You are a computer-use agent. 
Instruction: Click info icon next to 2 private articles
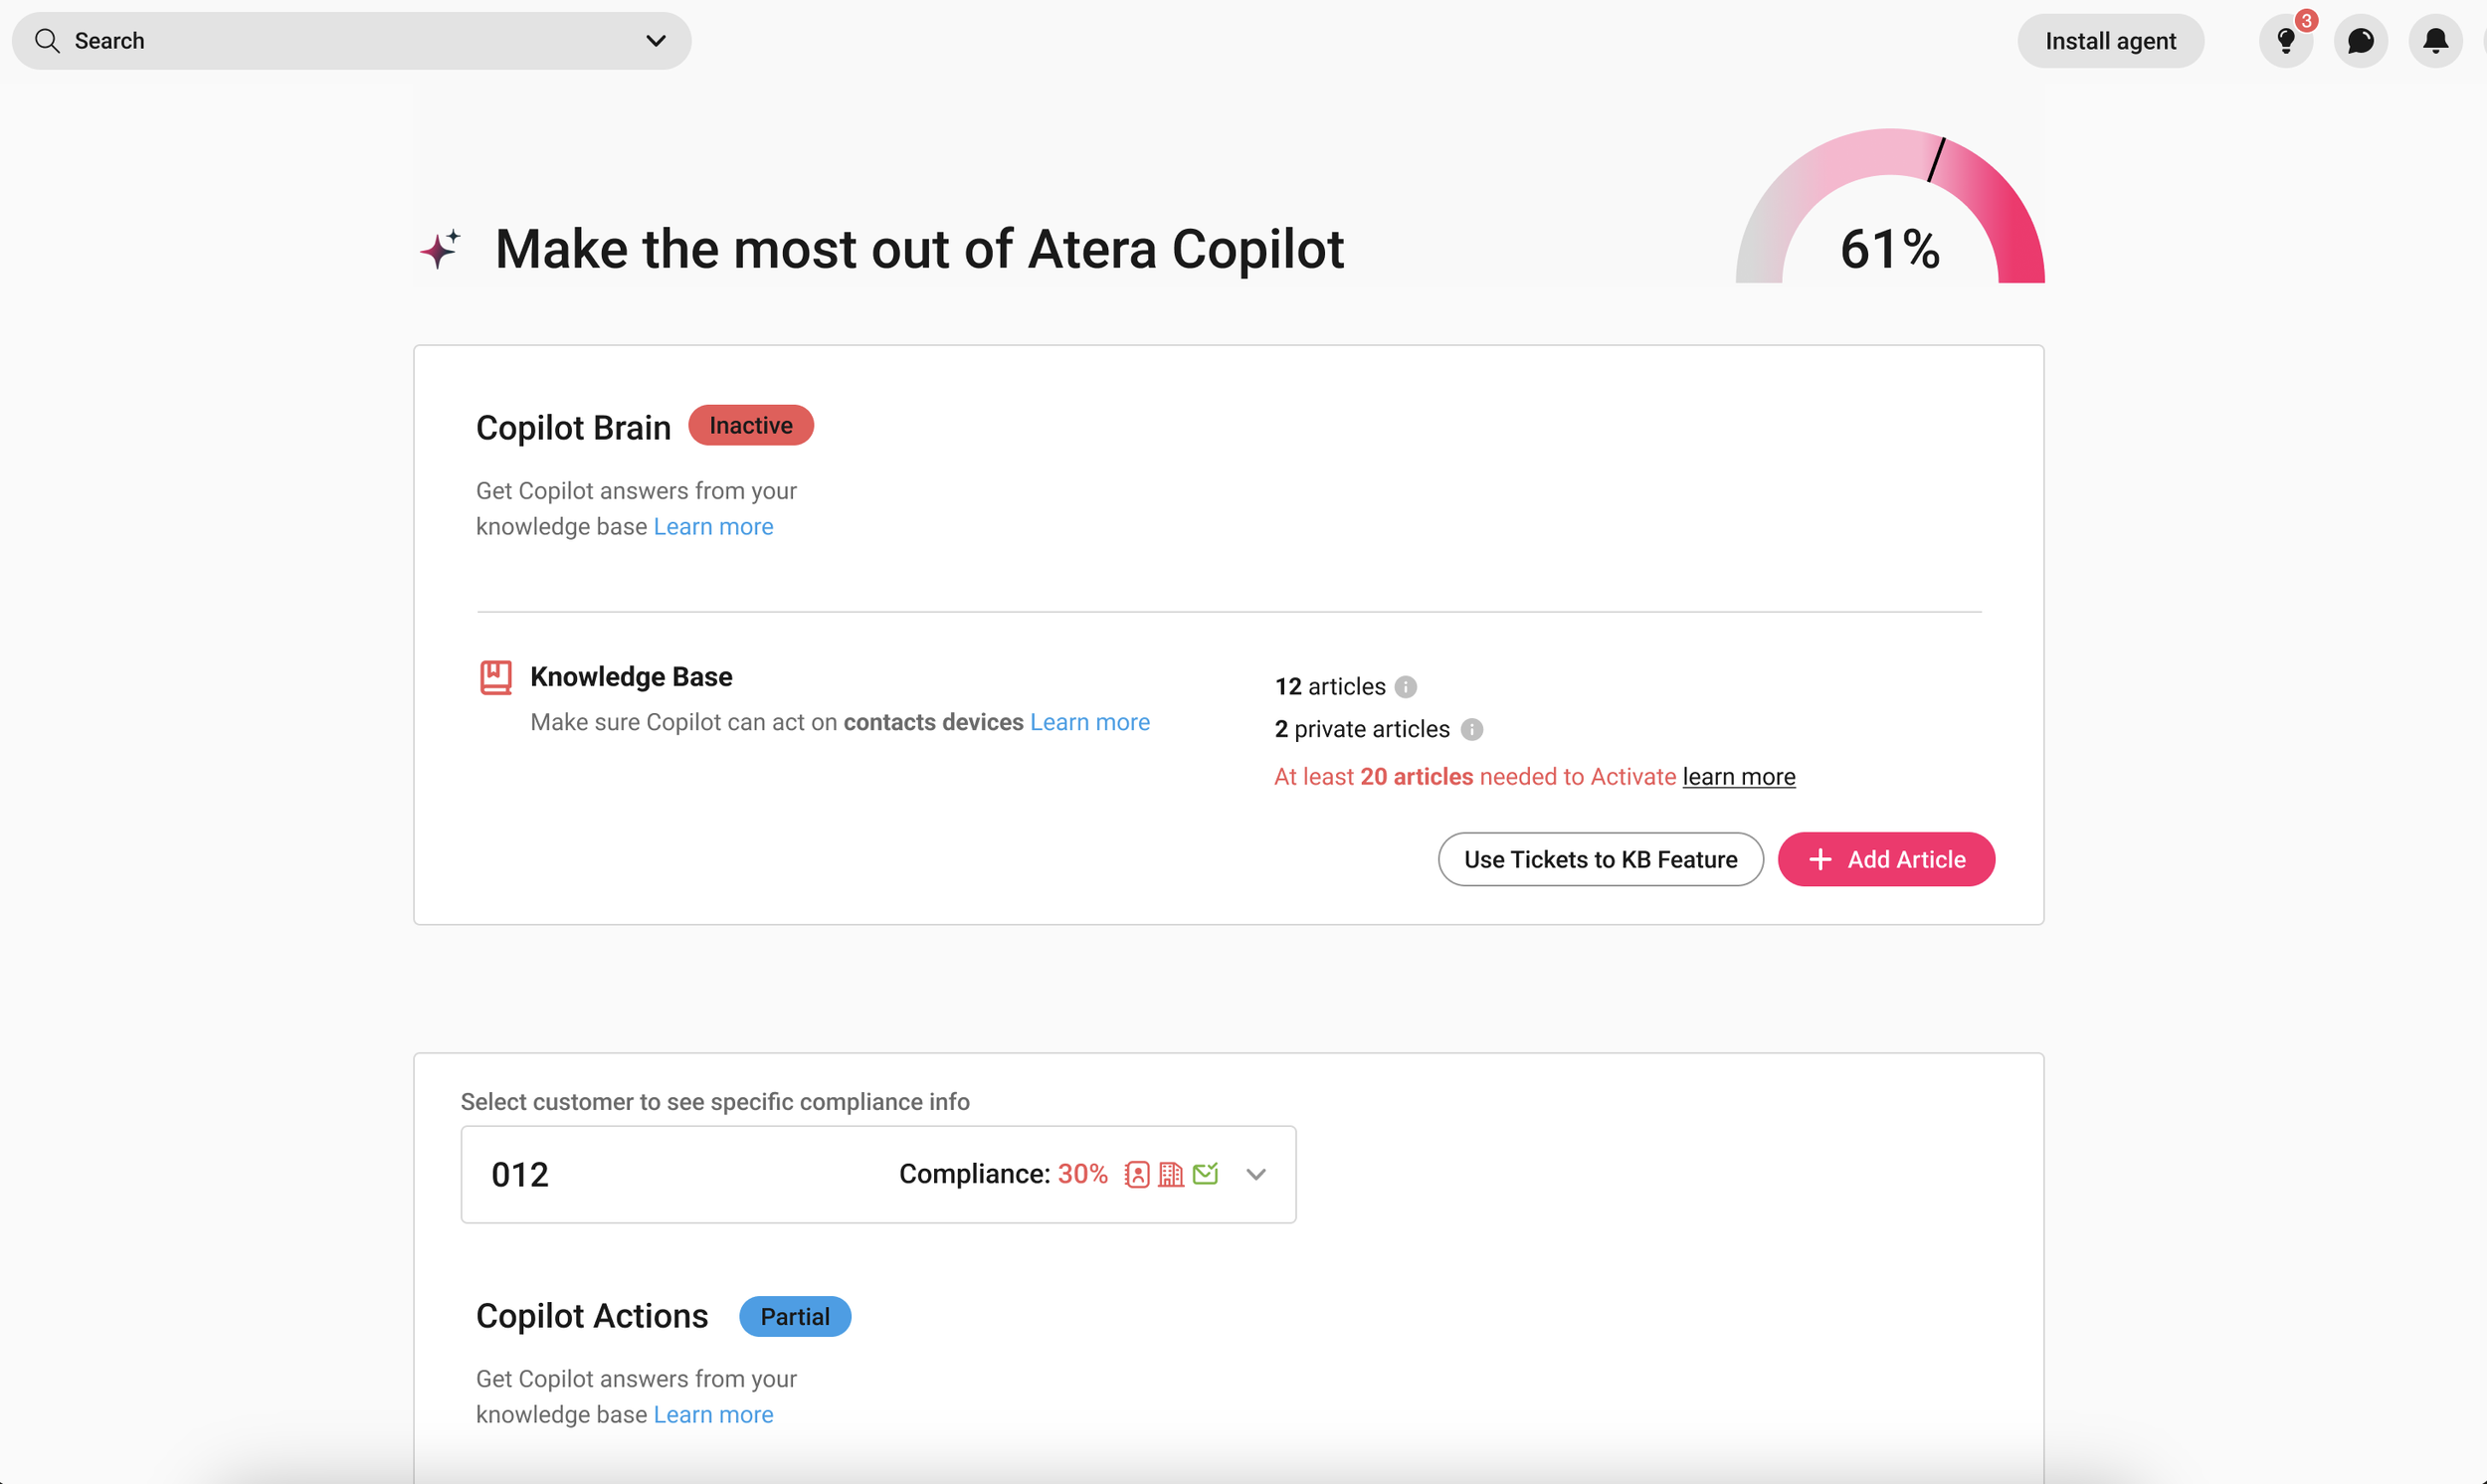1471,729
